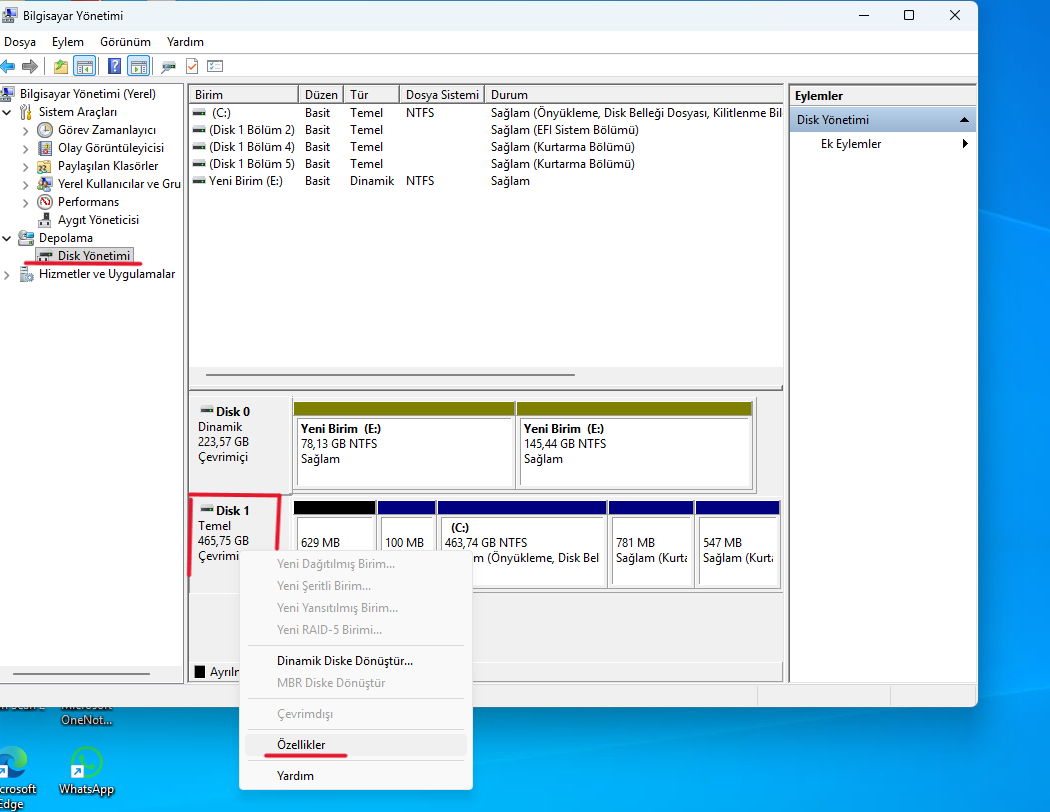Click the Dosya Sistemi column header

(442, 95)
